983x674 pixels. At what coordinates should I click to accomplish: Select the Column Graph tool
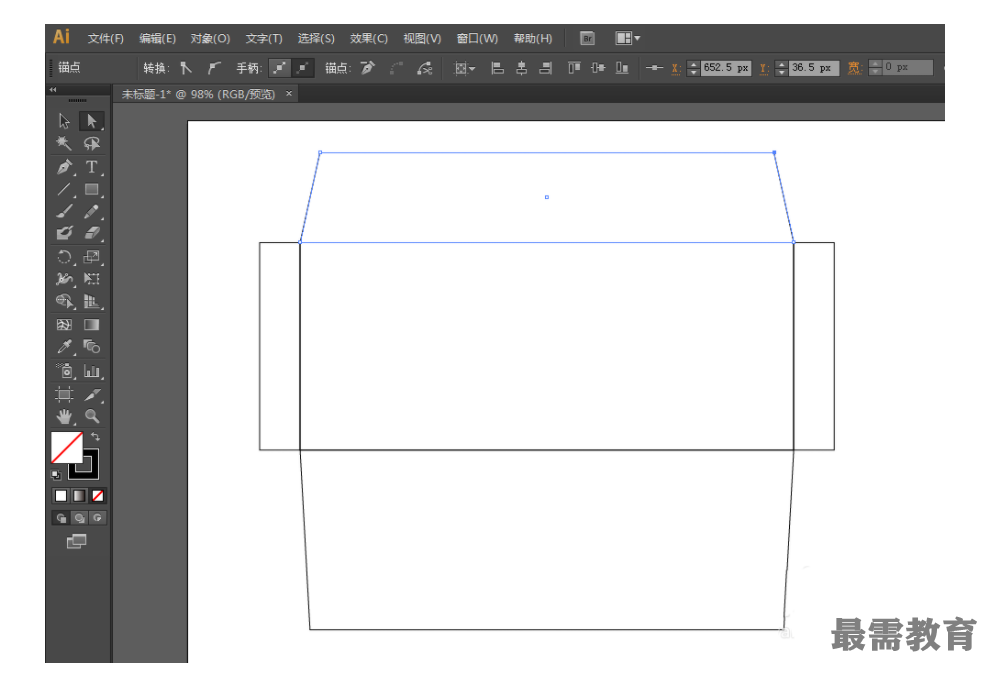pyautogui.click(x=92, y=371)
